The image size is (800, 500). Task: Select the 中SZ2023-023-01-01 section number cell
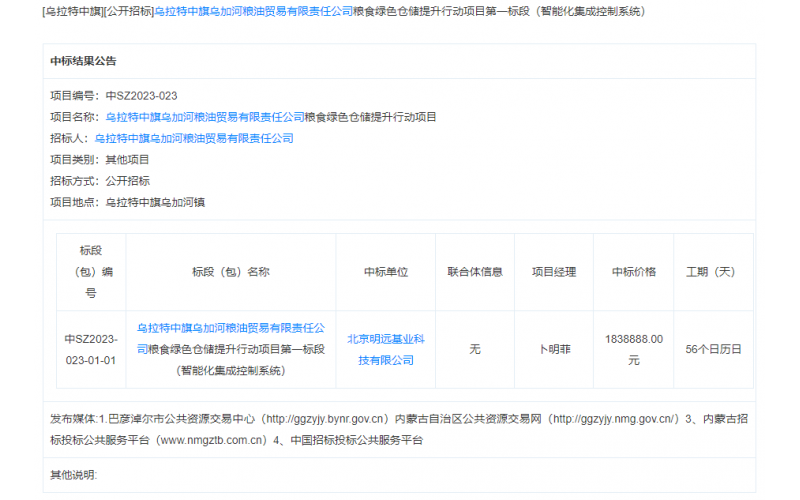(91, 349)
